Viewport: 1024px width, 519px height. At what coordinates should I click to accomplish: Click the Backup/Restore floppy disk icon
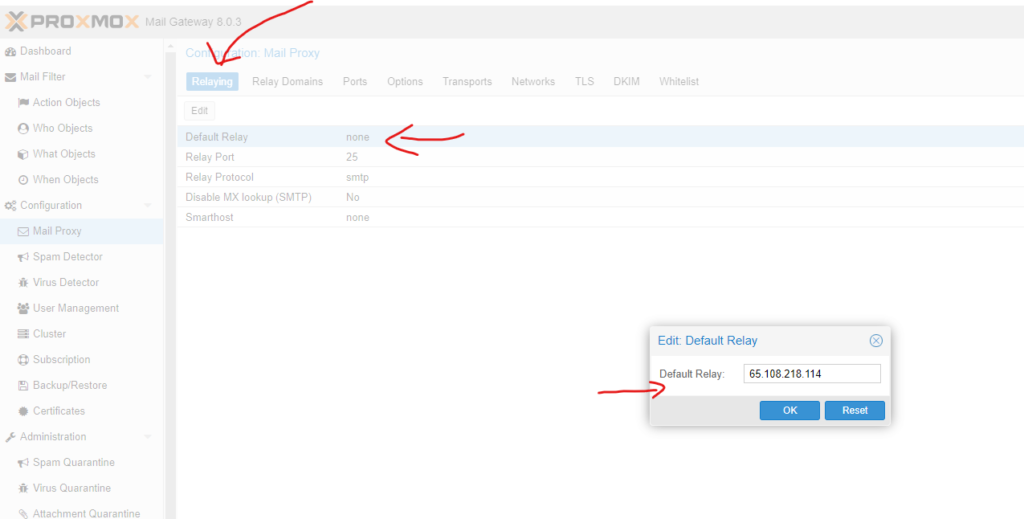pos(23,385)
